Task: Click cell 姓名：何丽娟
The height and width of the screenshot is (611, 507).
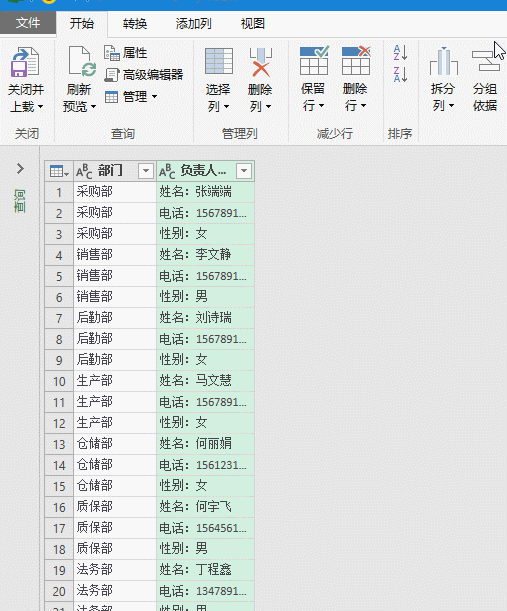Action: click(x=205, y=444)
